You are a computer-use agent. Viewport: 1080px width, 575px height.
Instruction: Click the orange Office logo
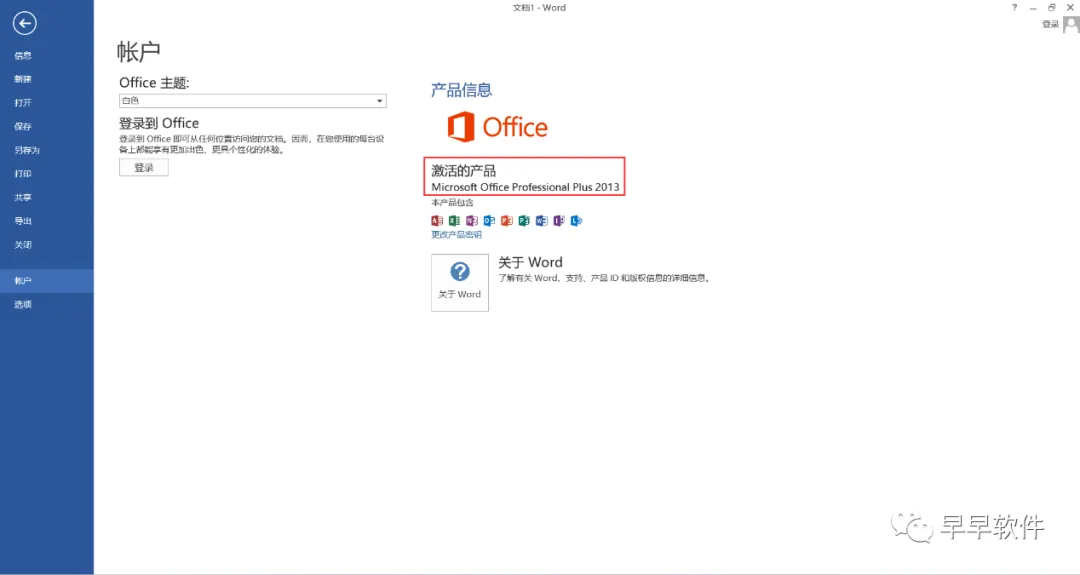[497, 127]
